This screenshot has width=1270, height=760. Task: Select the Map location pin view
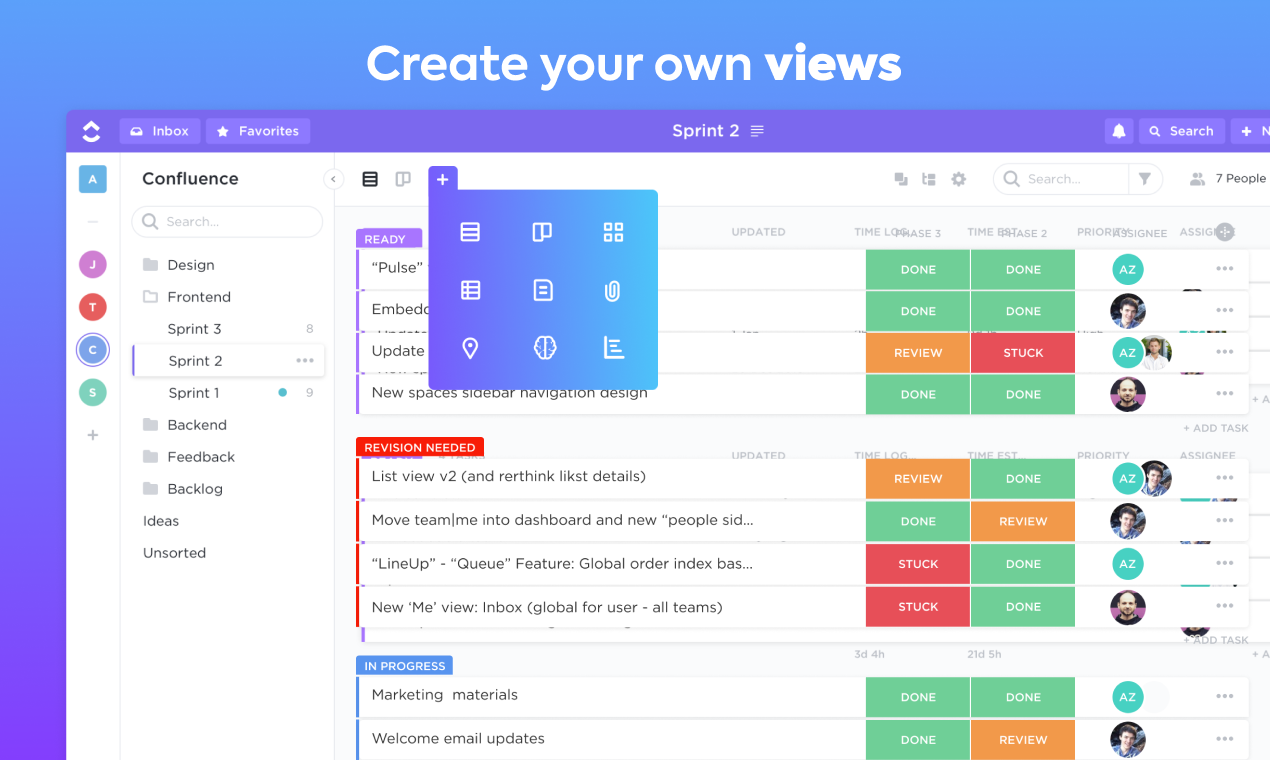coord(470,348)
